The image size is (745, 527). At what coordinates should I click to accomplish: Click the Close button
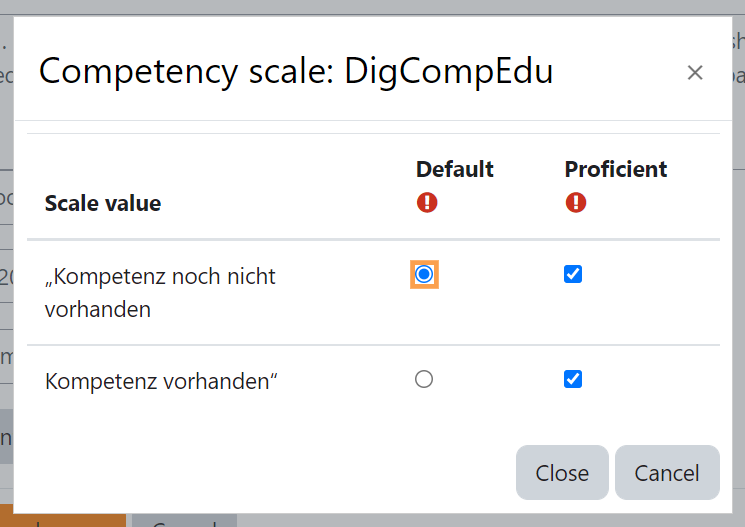click(562, 472)
